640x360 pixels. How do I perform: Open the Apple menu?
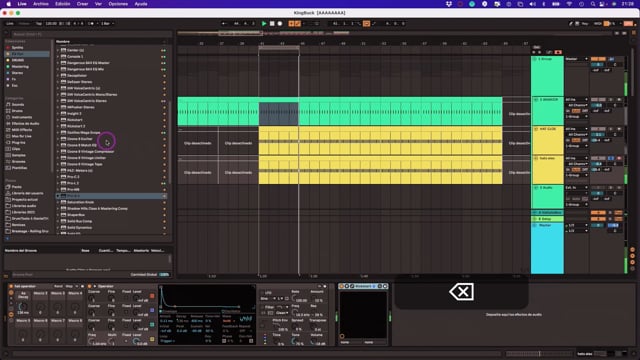9,4
